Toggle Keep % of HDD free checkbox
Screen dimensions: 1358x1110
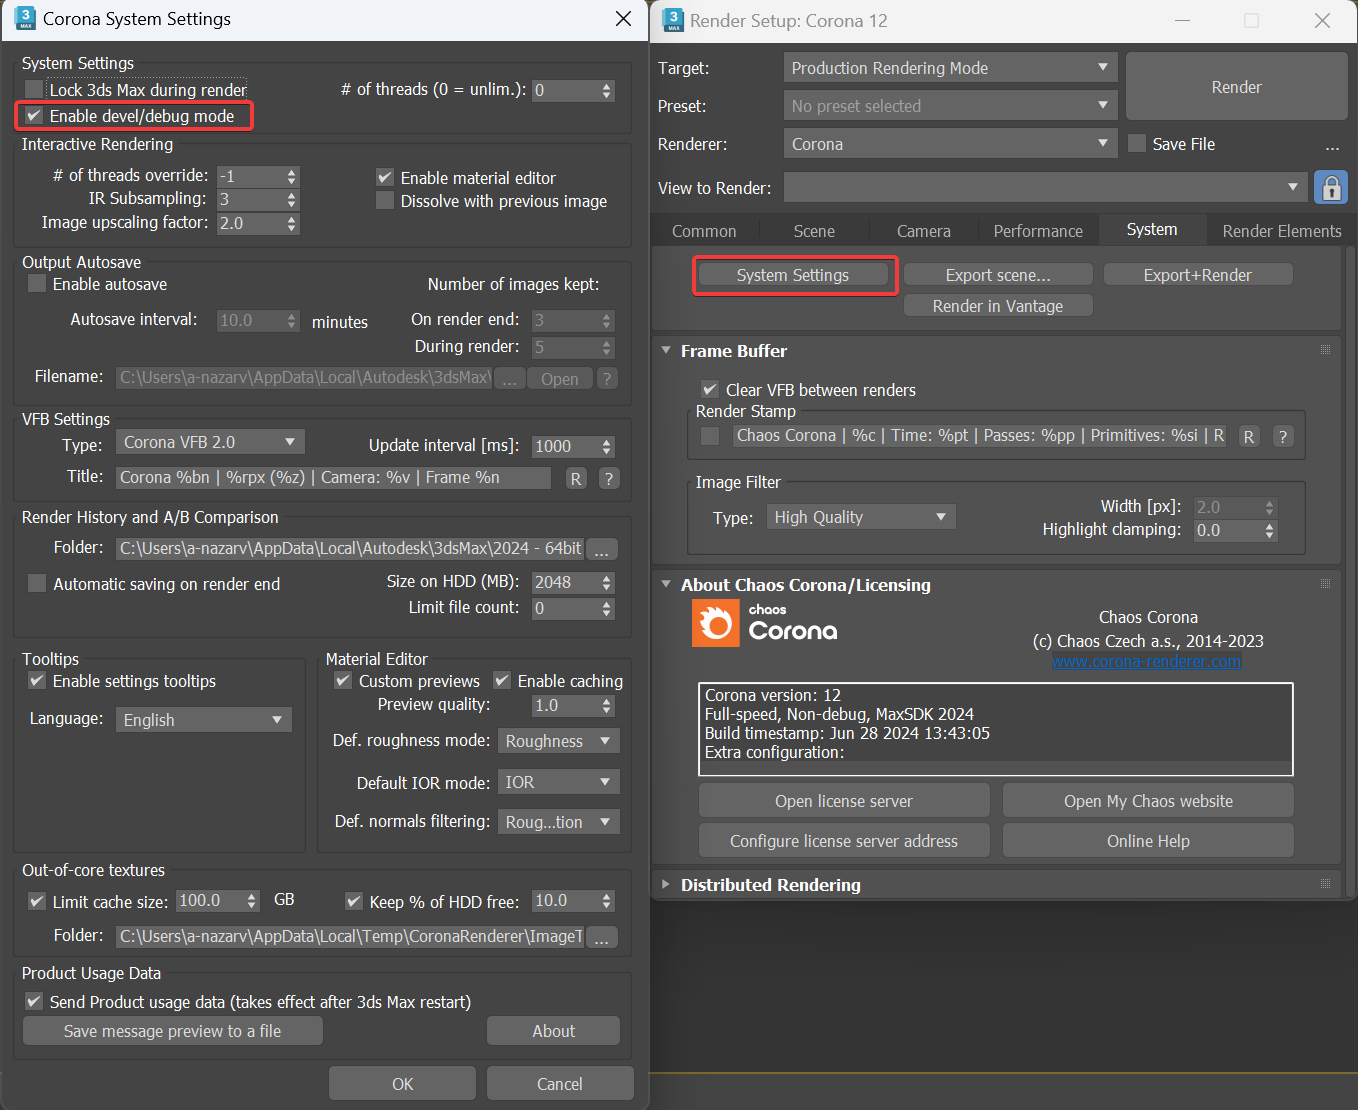354,902
